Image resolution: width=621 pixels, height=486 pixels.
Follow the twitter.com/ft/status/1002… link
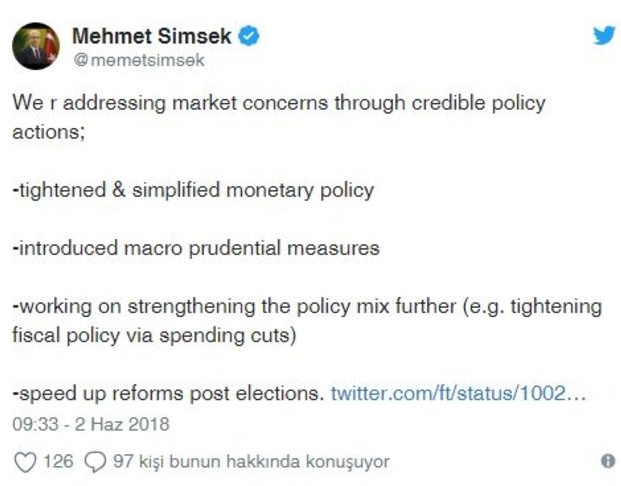(458, 393)
